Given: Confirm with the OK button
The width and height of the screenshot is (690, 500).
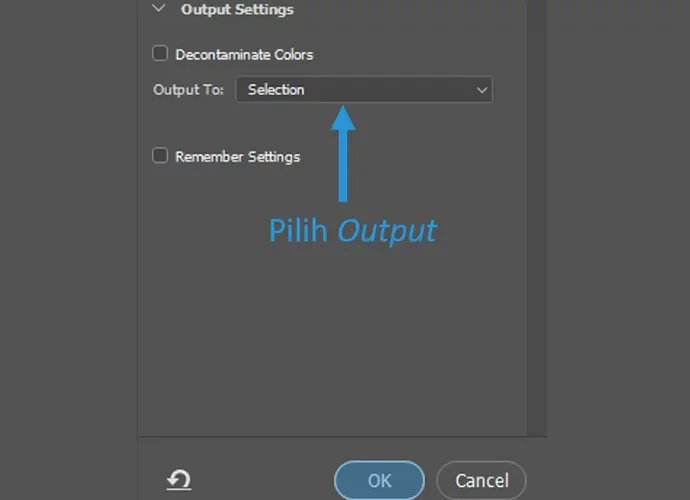Looking at the screenshot, I should (379, 480).
